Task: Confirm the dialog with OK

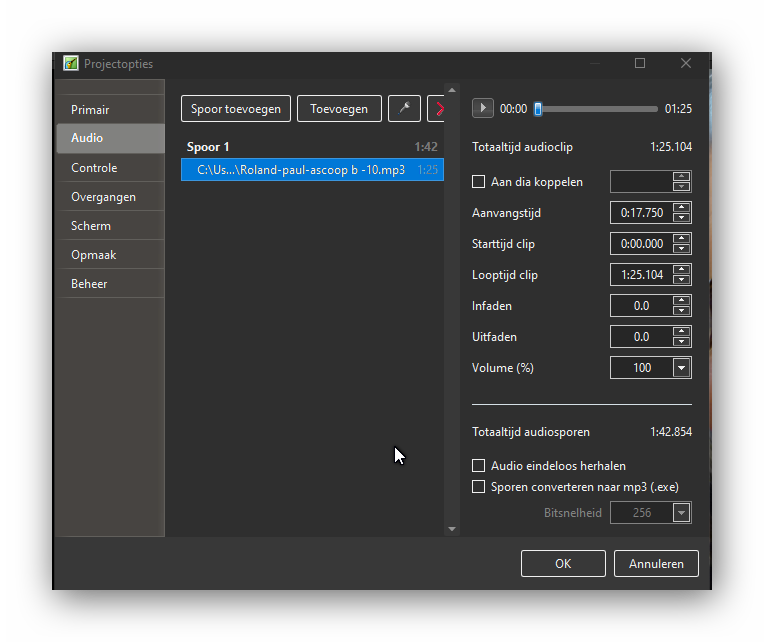Action: pos(563,564)
